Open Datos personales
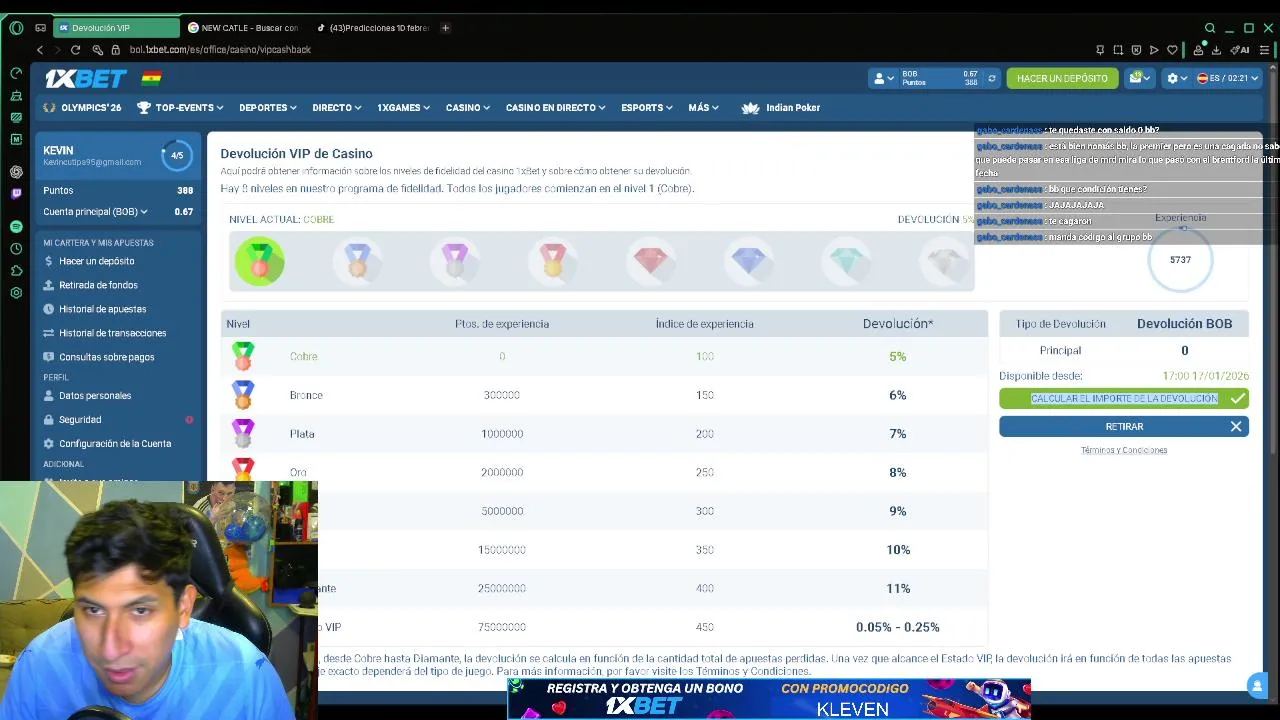This screenshot has height=720, width=1280. tap(95, 396)
